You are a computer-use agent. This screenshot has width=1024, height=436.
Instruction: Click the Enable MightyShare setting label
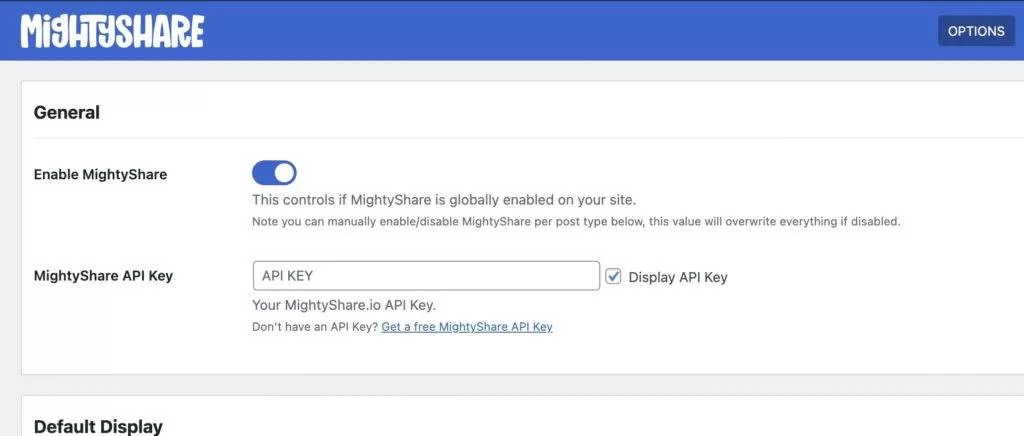(x=100, y=174)
